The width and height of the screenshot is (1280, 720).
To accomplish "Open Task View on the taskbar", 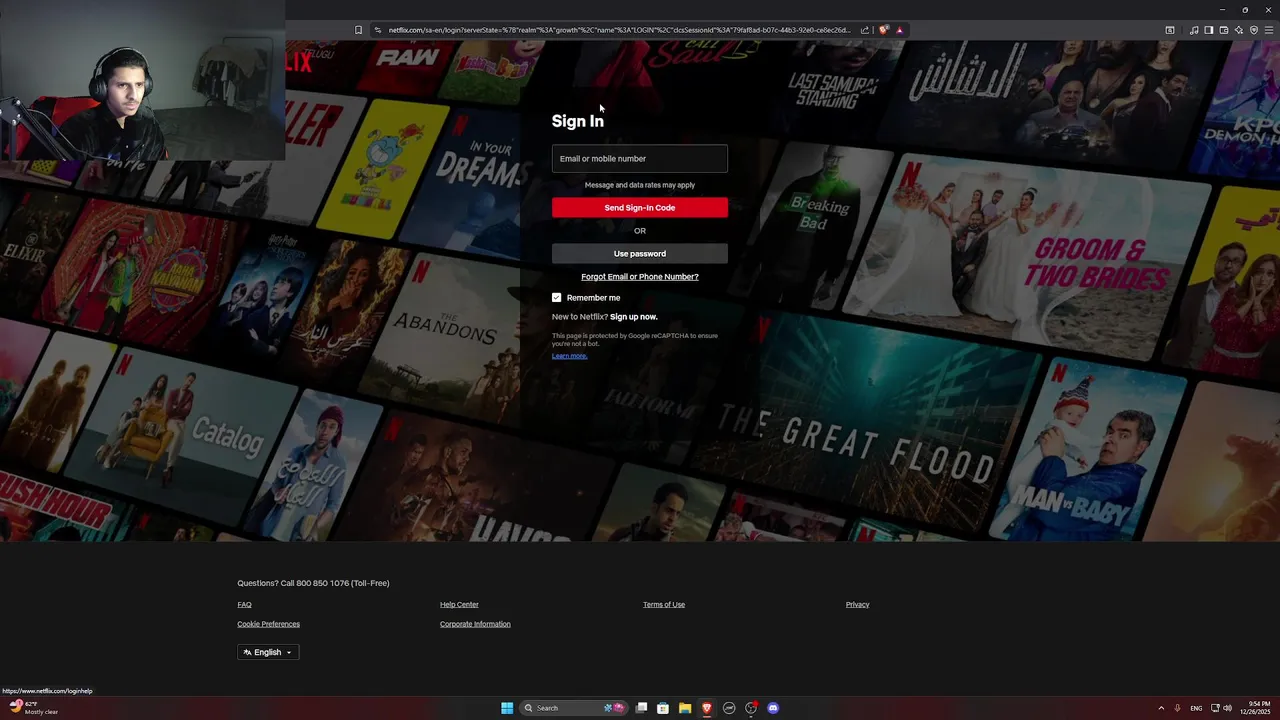I will [641, 708].
